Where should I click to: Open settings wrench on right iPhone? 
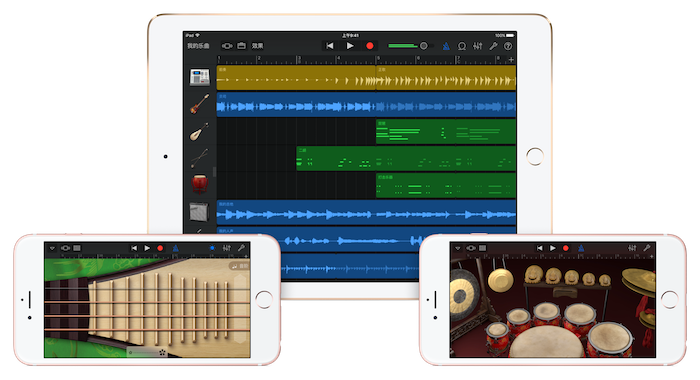click(646, 248)
